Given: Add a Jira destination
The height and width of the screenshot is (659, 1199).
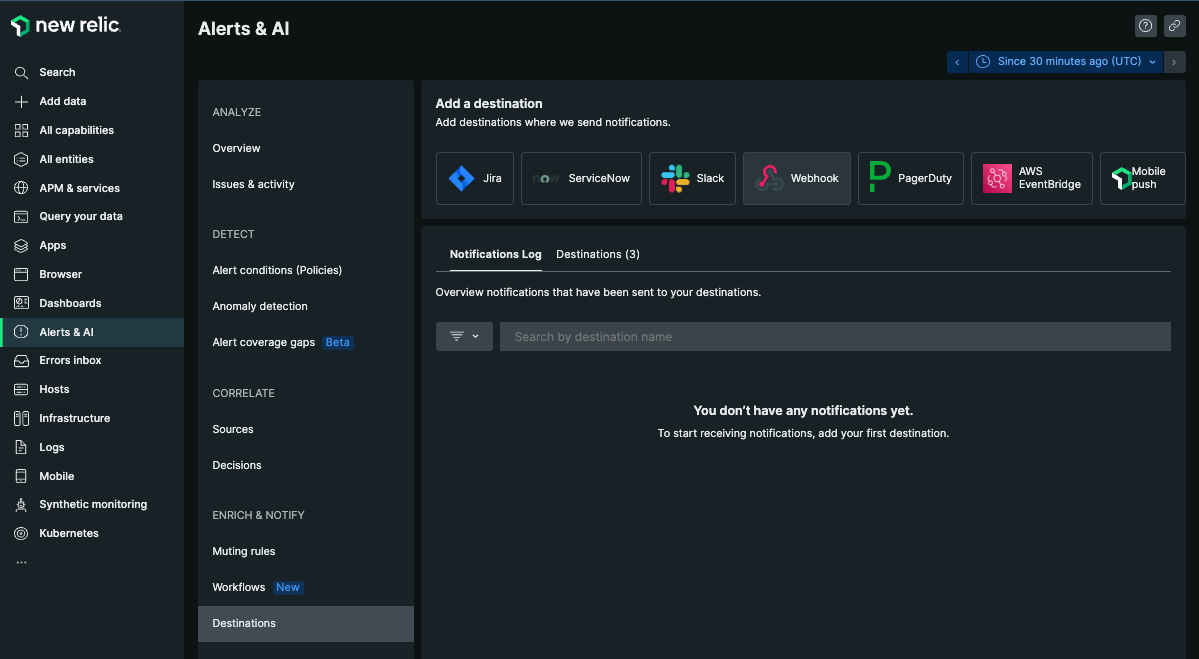Looking at the screenshot, I should [x=475, y=178].
